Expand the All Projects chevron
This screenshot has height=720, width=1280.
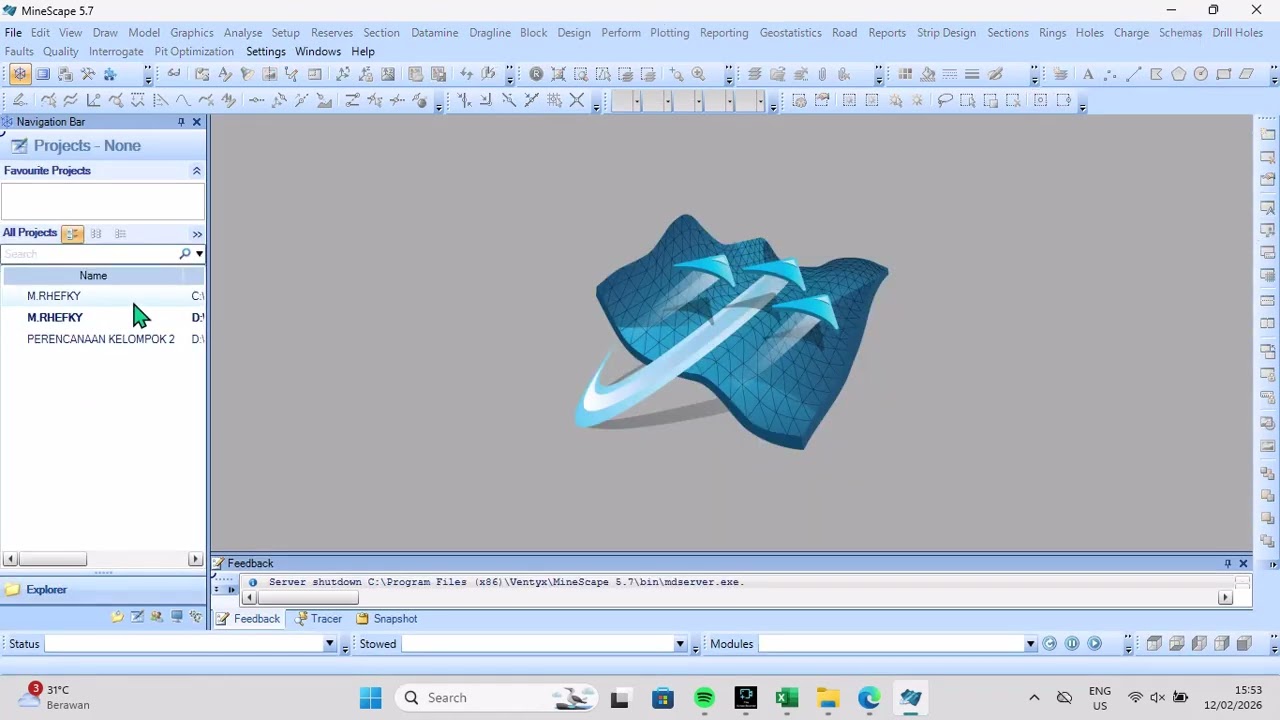coord(197,234)
